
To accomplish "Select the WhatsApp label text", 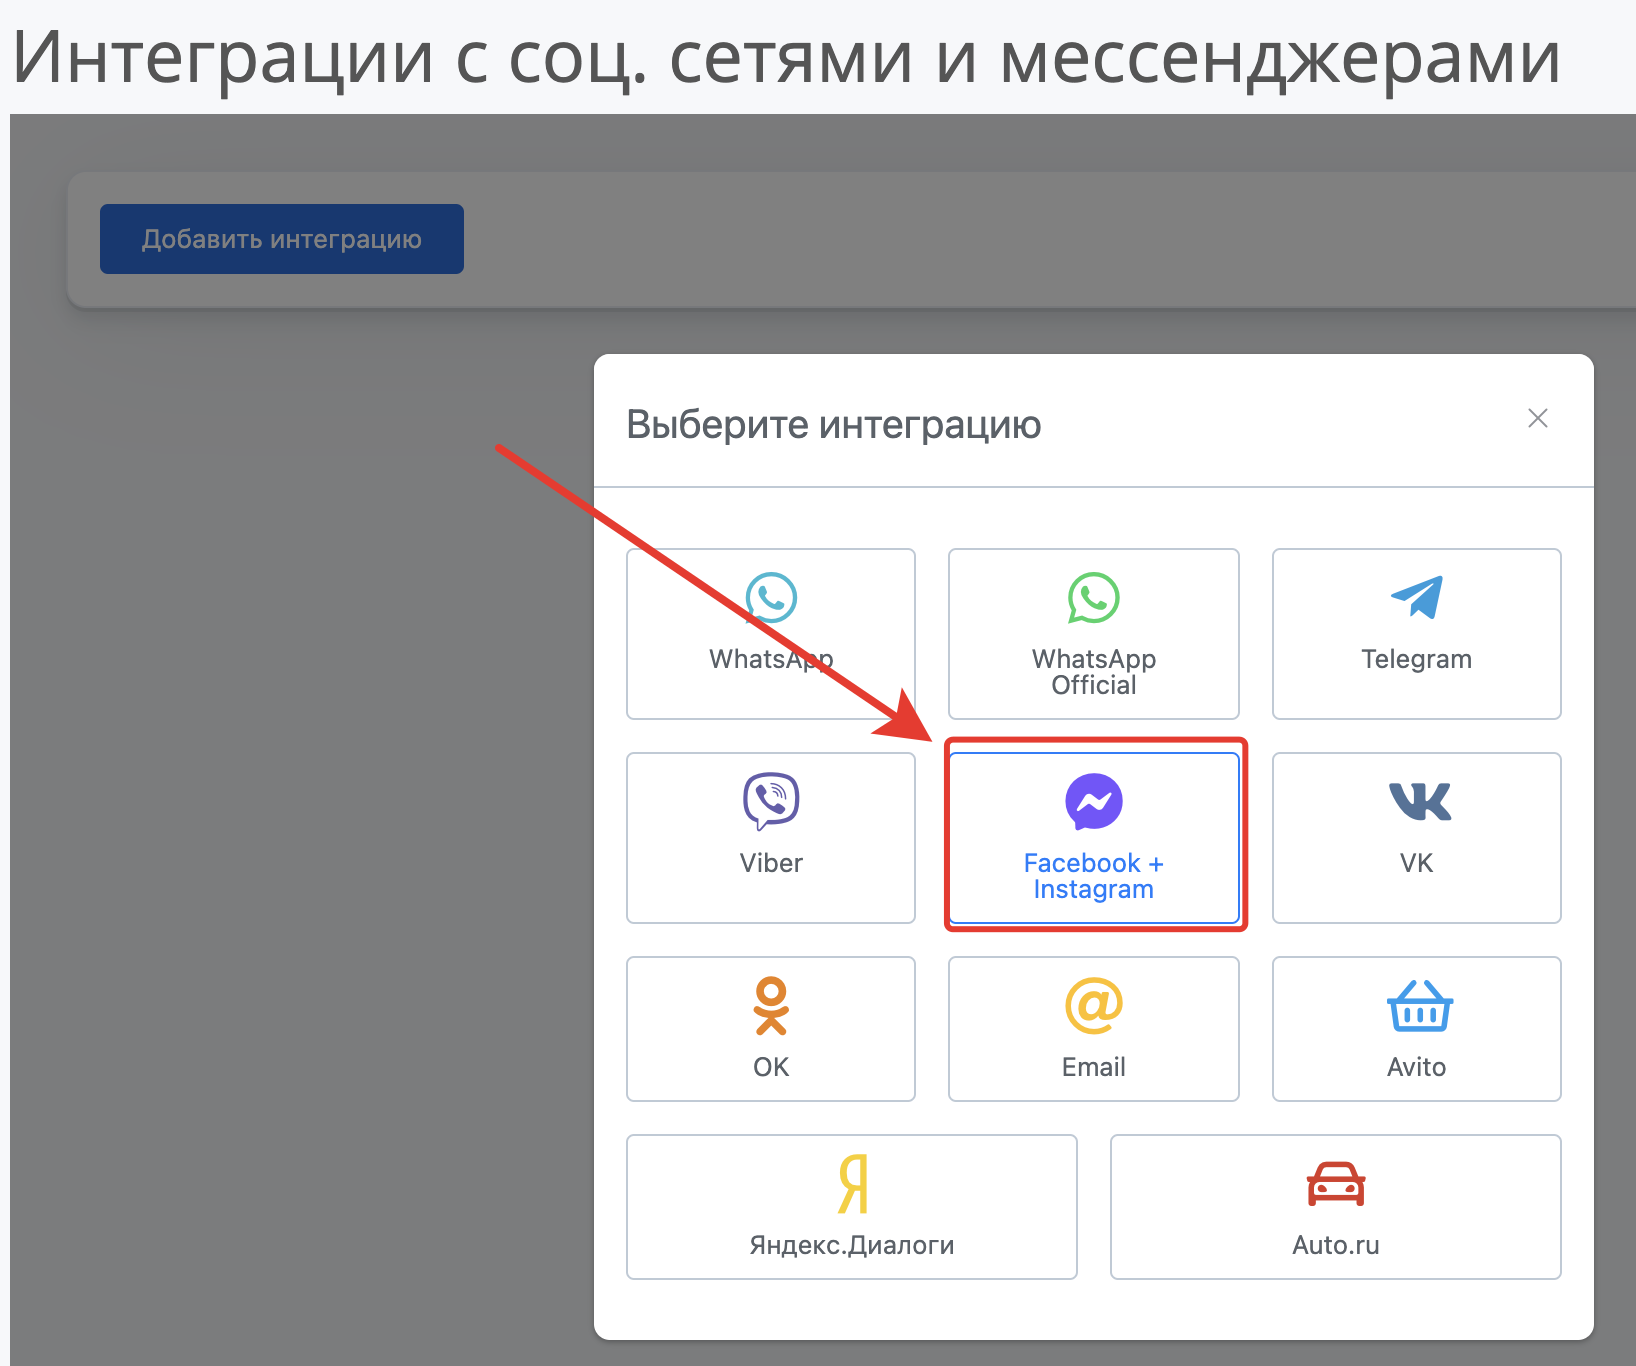I will (x=771, y=659).
